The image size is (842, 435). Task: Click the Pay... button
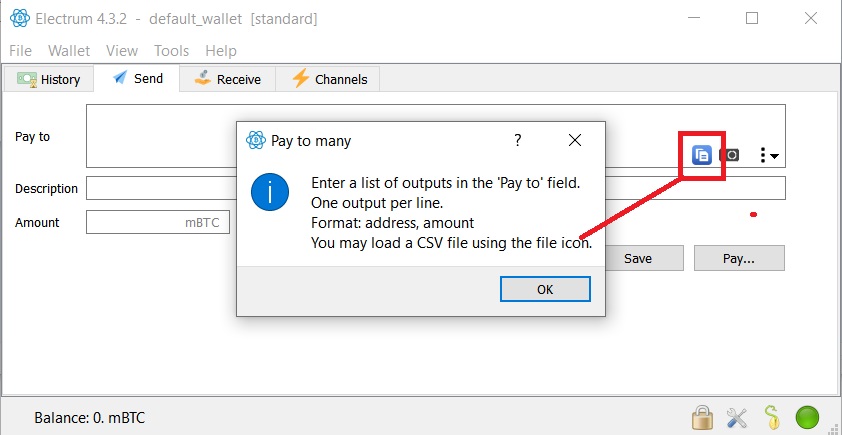739,258
